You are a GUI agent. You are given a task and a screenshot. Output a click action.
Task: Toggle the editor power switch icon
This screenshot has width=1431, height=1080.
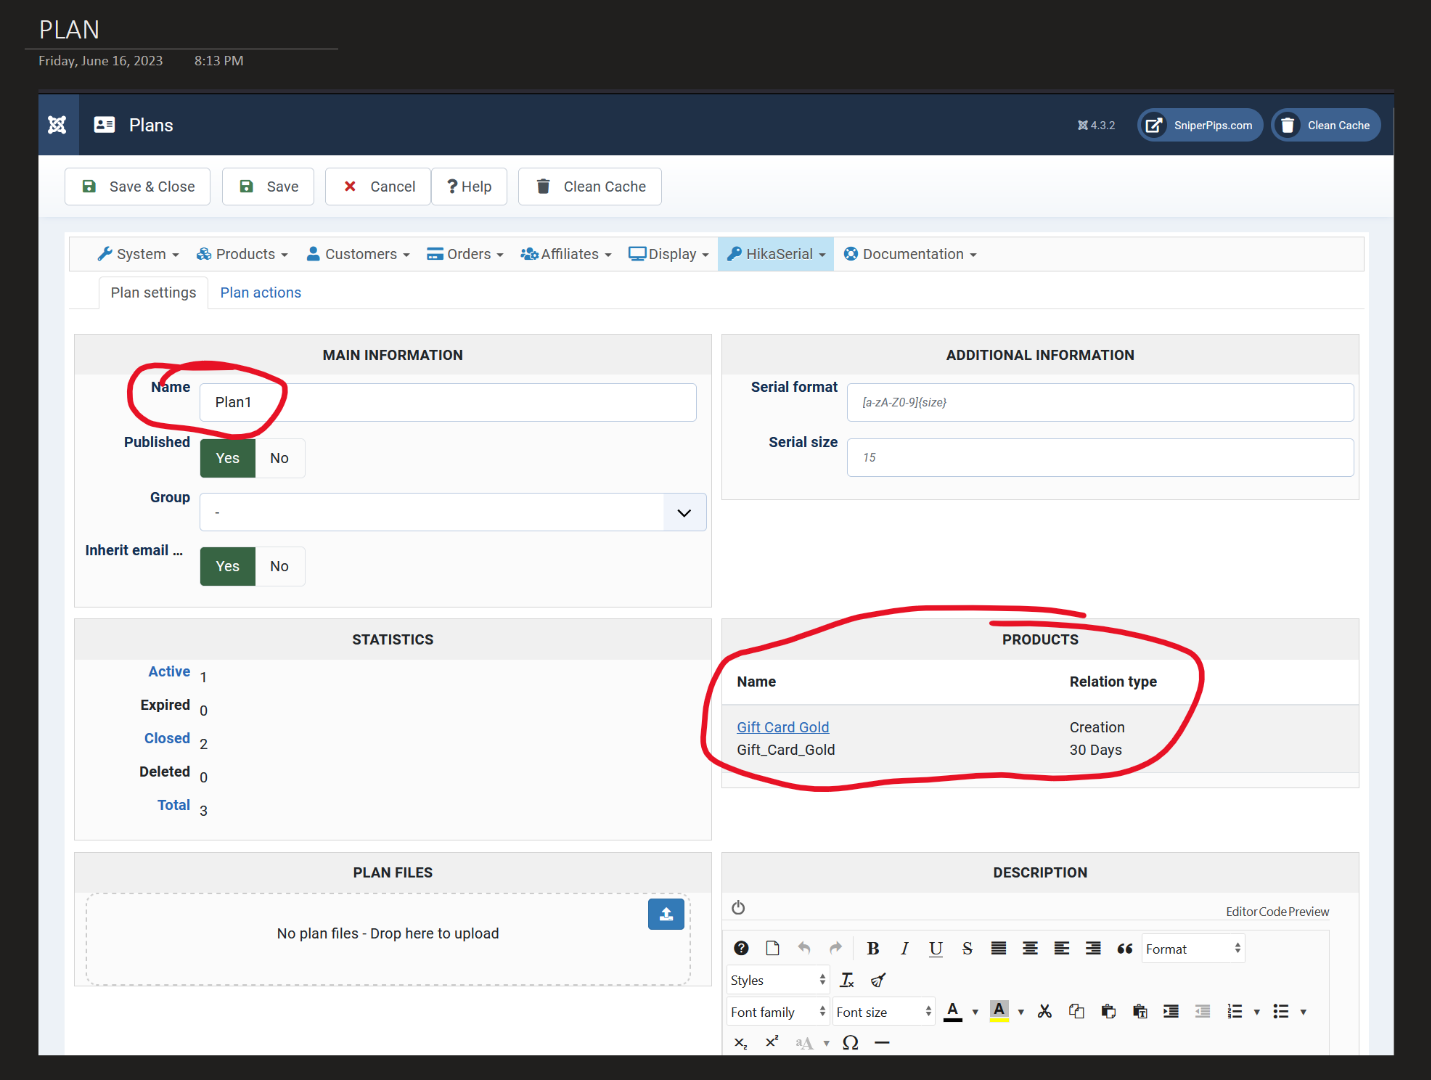[x=738, y=908]
